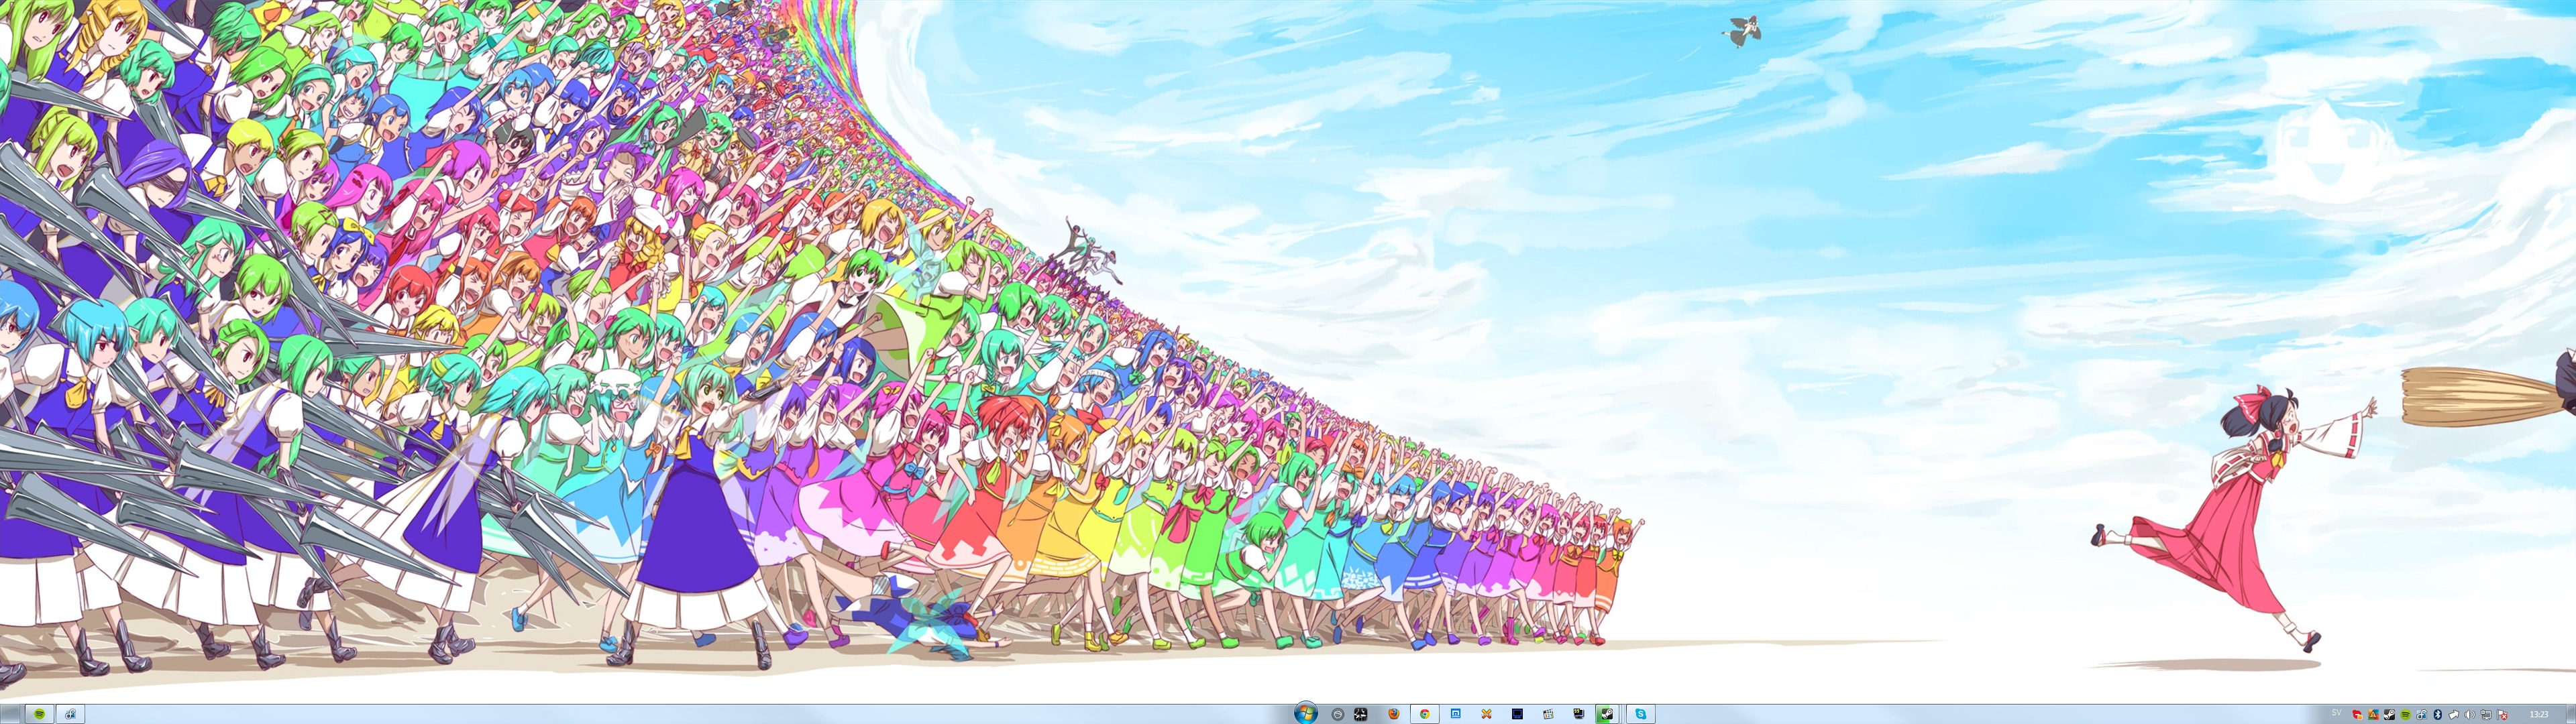The height and width of the screenshot is (724, 2576).
Task: Open the red Skype status tray icon
Action: click(x=2357, y=714)
